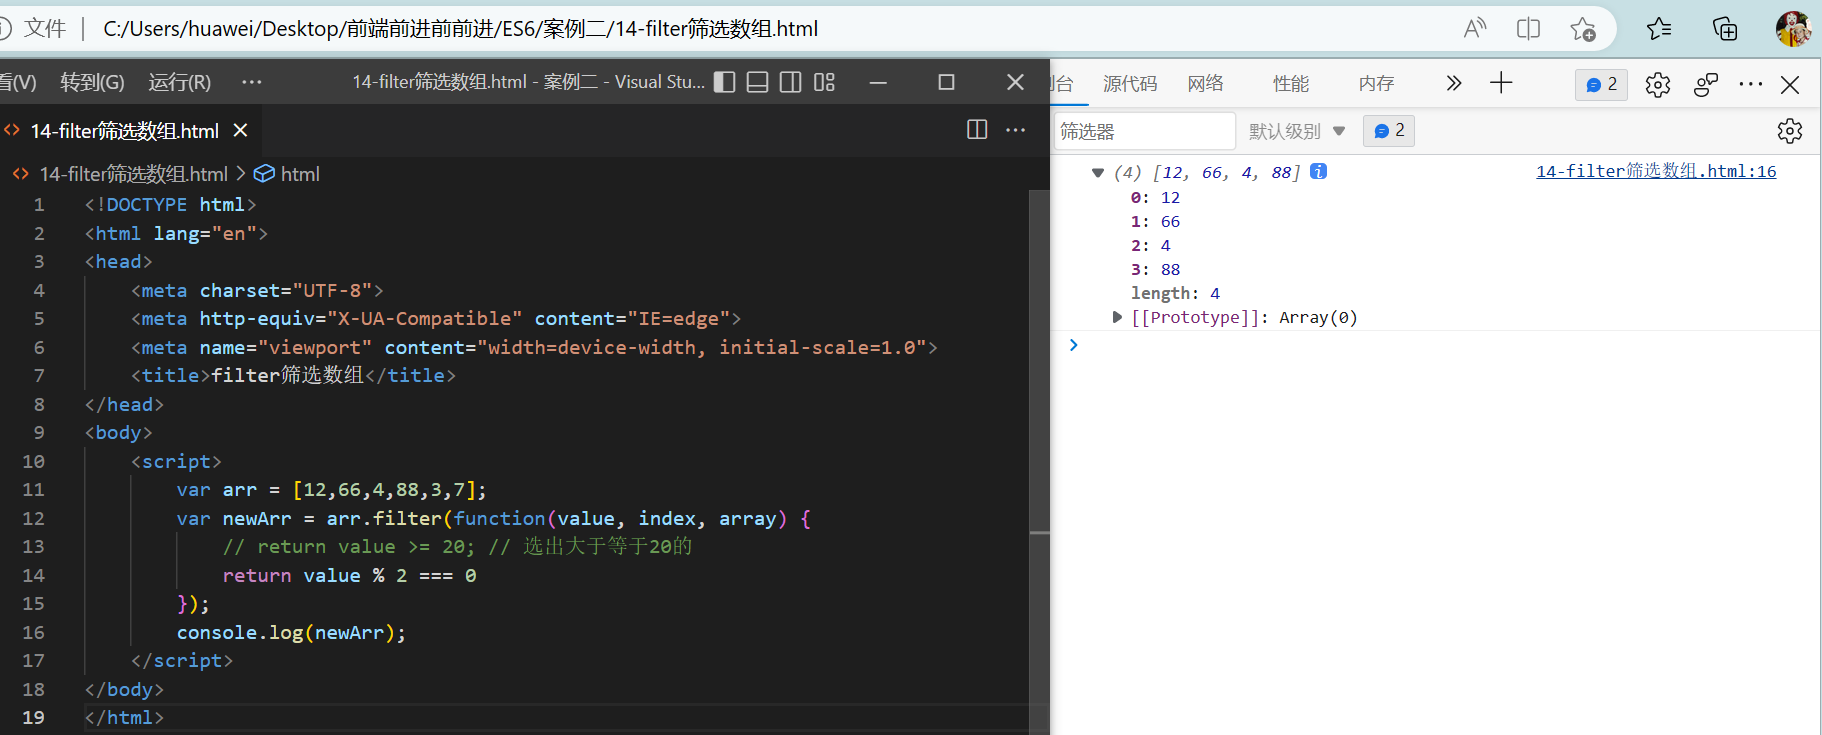Image resolution: width=1822 pixels, height=735 pixels.
Task: Open the 运行(R) menu in VS Code
Action: click(x=180, y=82)
